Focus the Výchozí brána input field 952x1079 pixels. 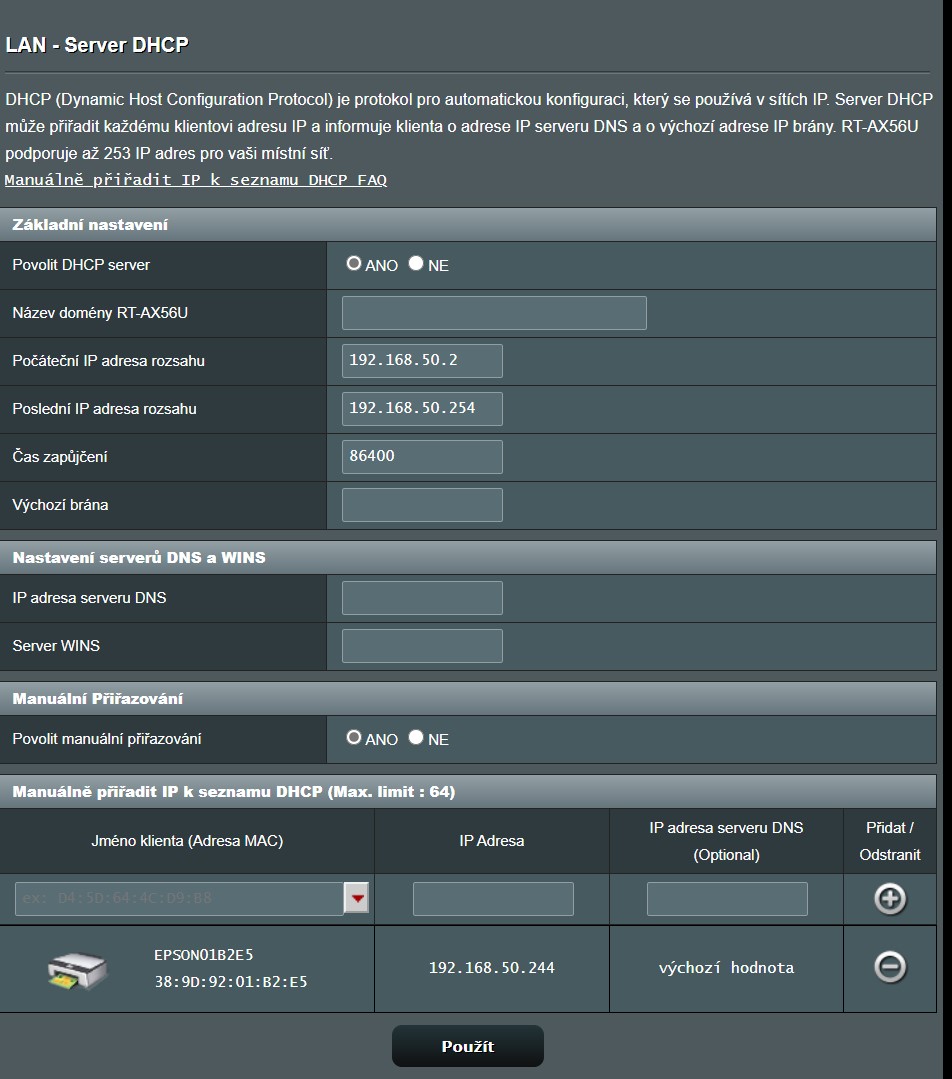(422, 505)
